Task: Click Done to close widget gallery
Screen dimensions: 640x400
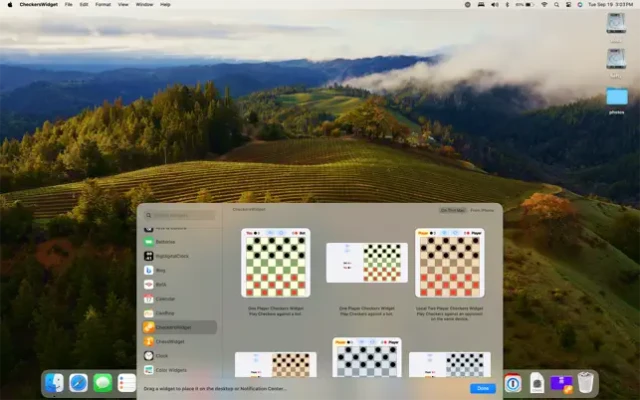Action: [482, 388]
